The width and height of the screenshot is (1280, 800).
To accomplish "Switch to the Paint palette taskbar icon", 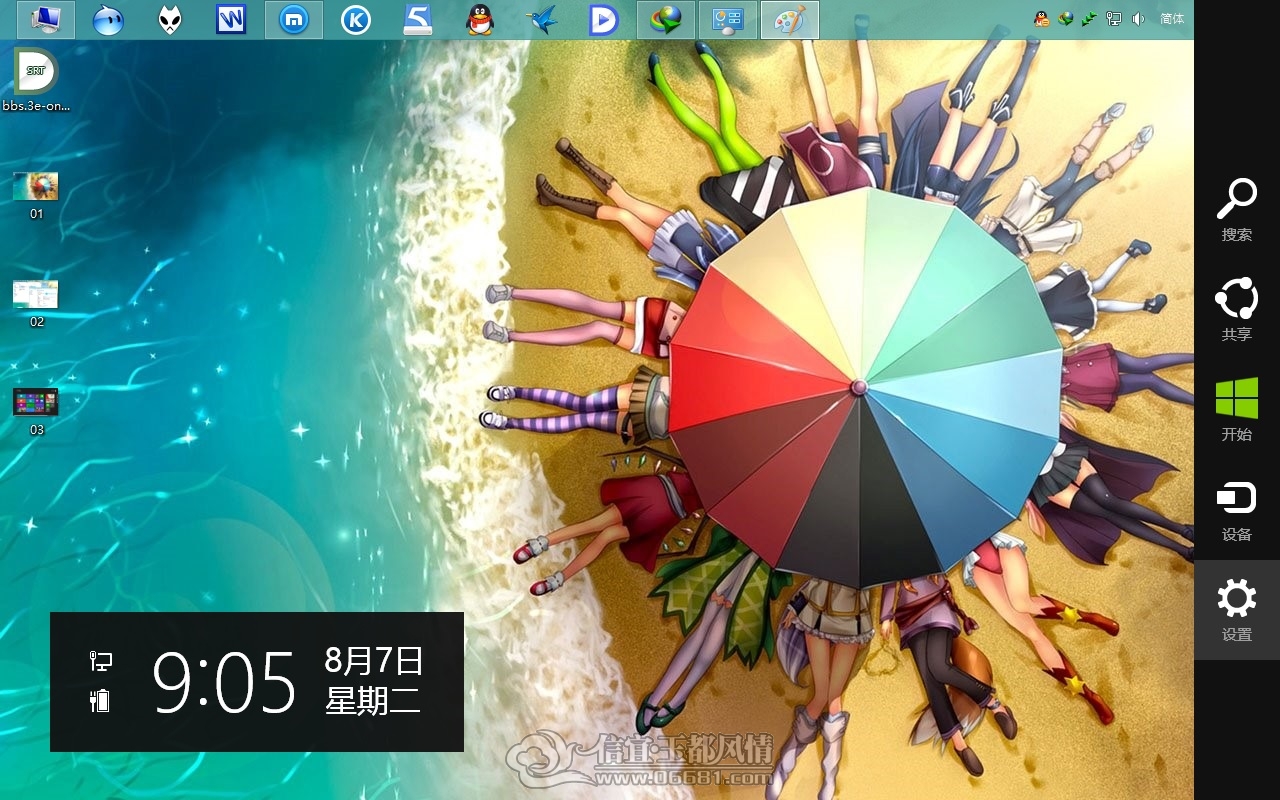I will [x=790, y=19].
